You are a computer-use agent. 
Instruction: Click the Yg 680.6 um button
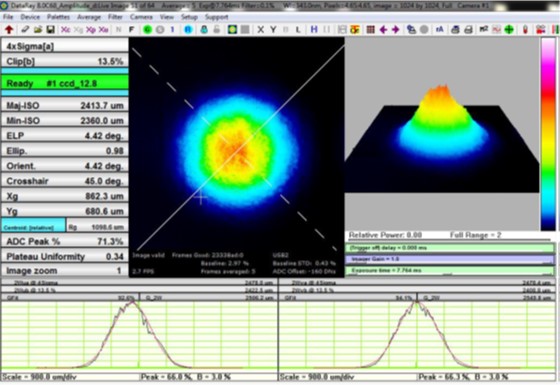pos(65,211)
